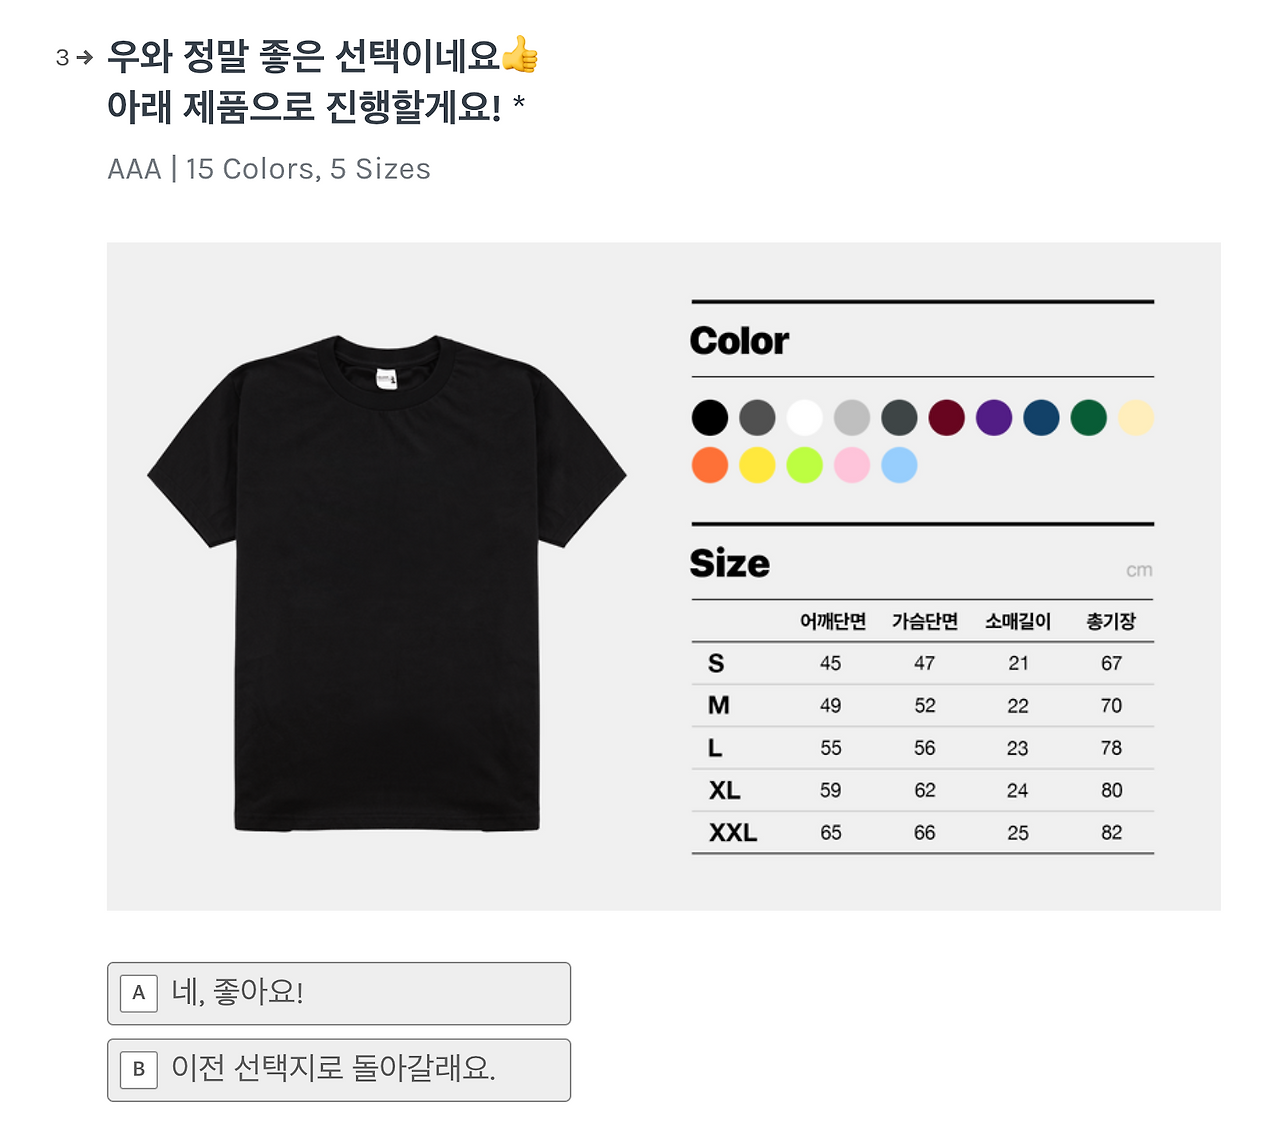1280x1134 pixels.
Task: Choose the pink color swatch
Action: click(851, 464)
